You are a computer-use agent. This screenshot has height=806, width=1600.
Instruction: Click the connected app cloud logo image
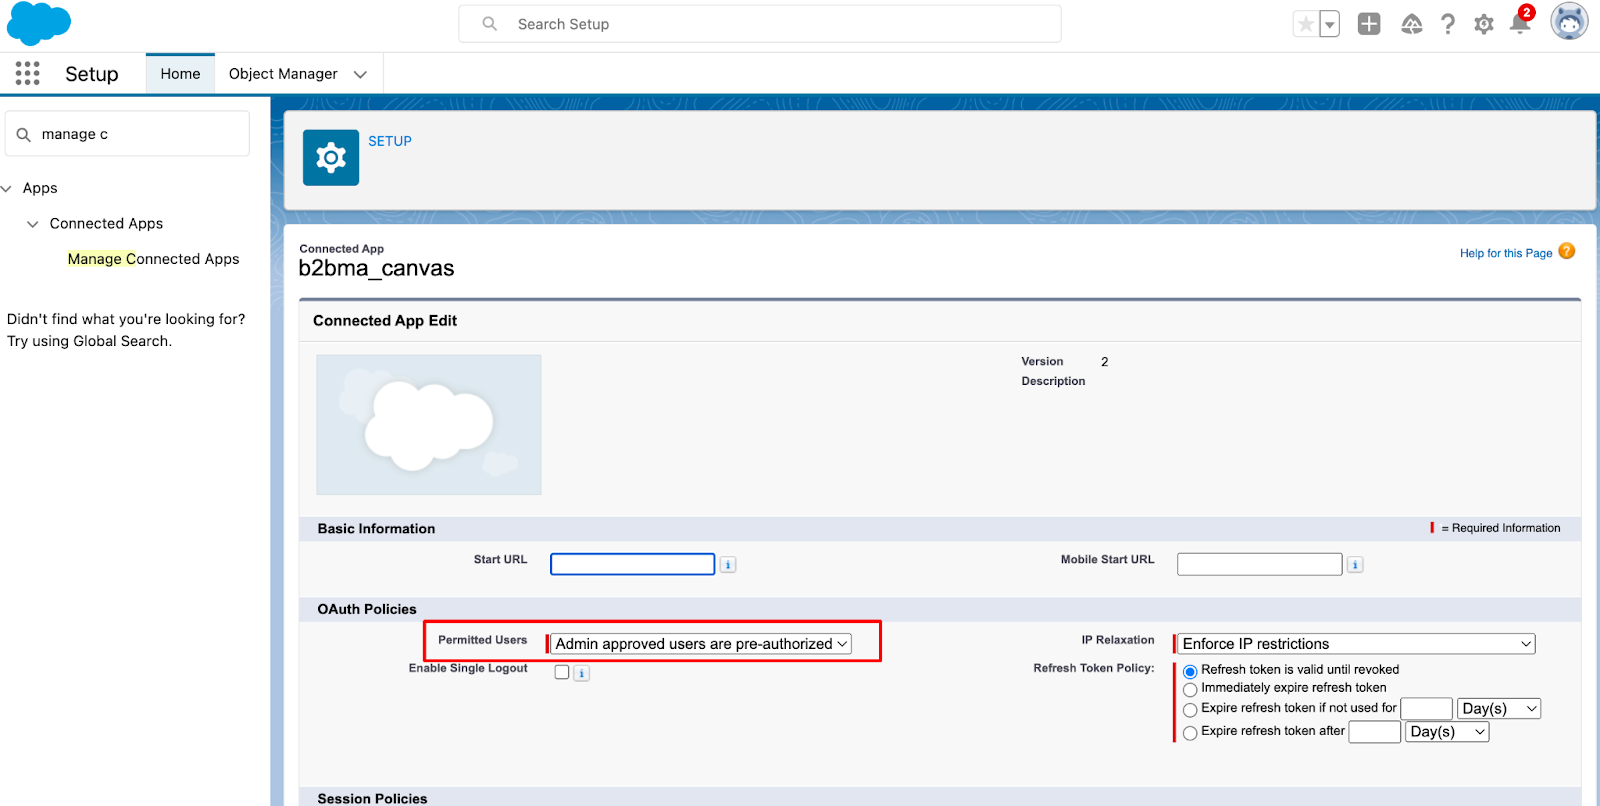pyautogui.click(x=429, y=425)
